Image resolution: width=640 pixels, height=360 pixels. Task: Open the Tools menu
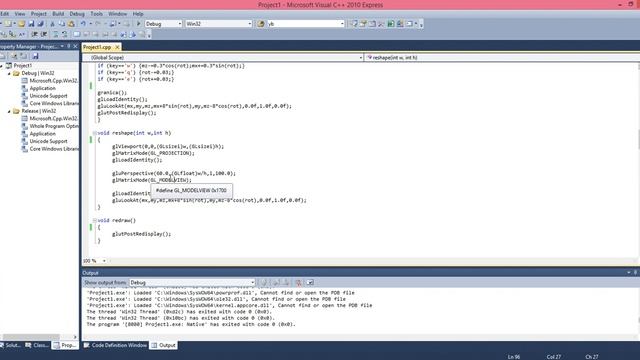pos(96,14)
